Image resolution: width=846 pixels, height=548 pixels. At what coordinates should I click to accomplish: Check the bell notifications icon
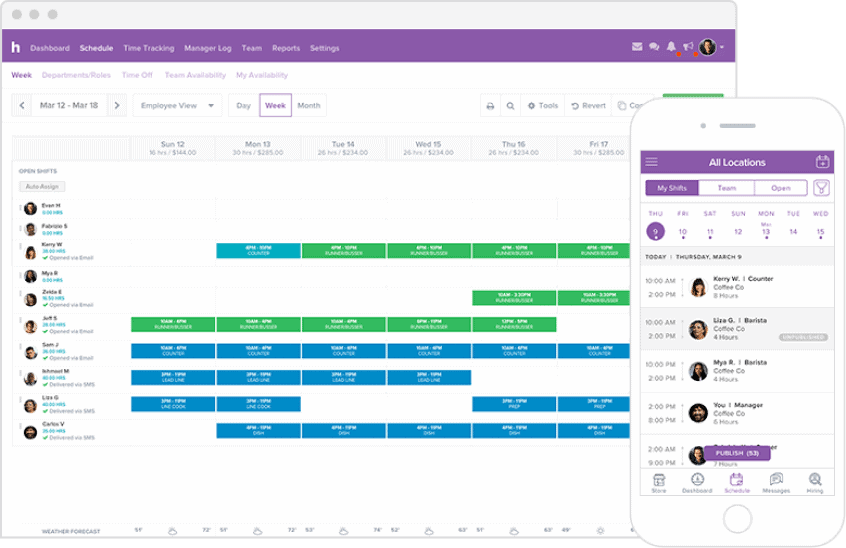pyautogui.click(x=671, y=47)
